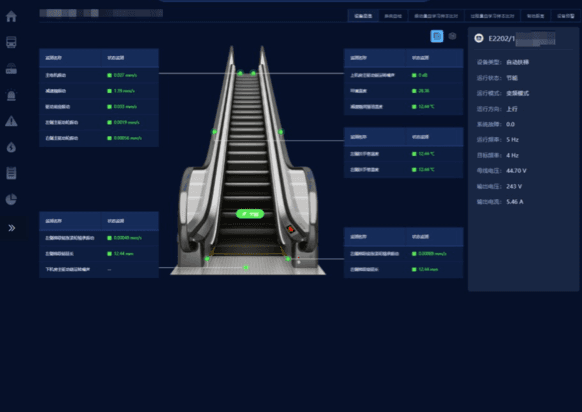This screenshot has width=582, height=412.
Task: Select the top-right green sensor point on escalator
Action: click(253, 73)
